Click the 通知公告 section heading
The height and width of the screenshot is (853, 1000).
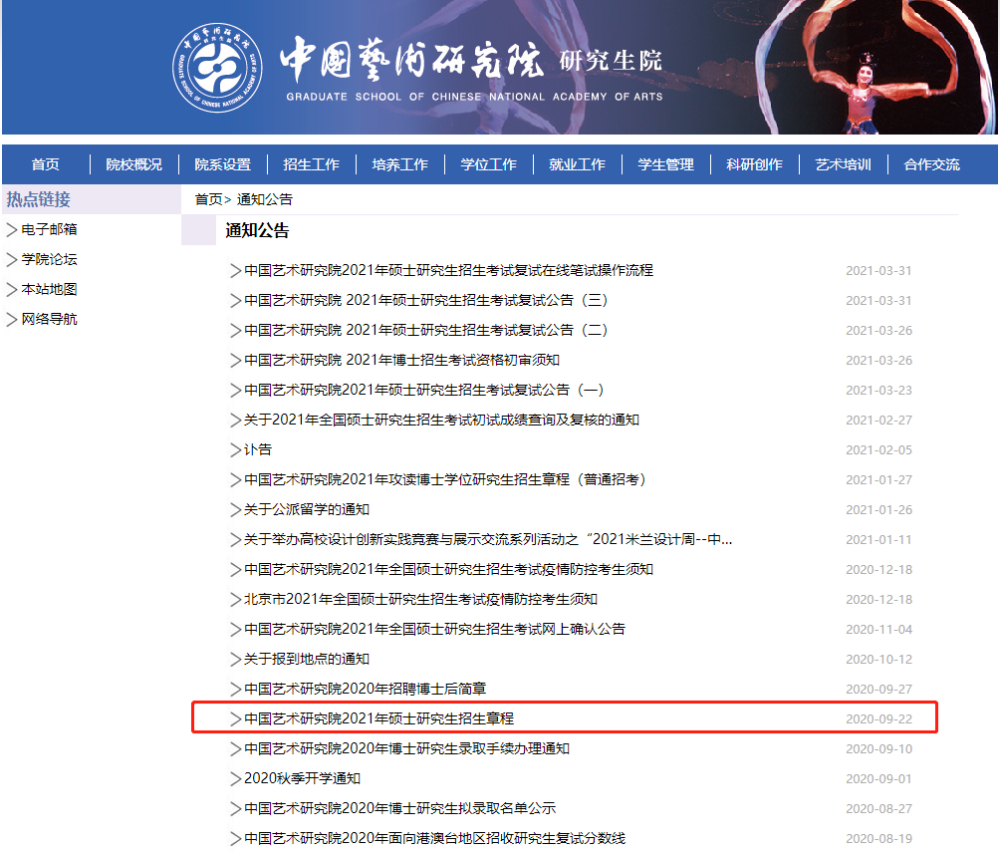pos(257,230)
